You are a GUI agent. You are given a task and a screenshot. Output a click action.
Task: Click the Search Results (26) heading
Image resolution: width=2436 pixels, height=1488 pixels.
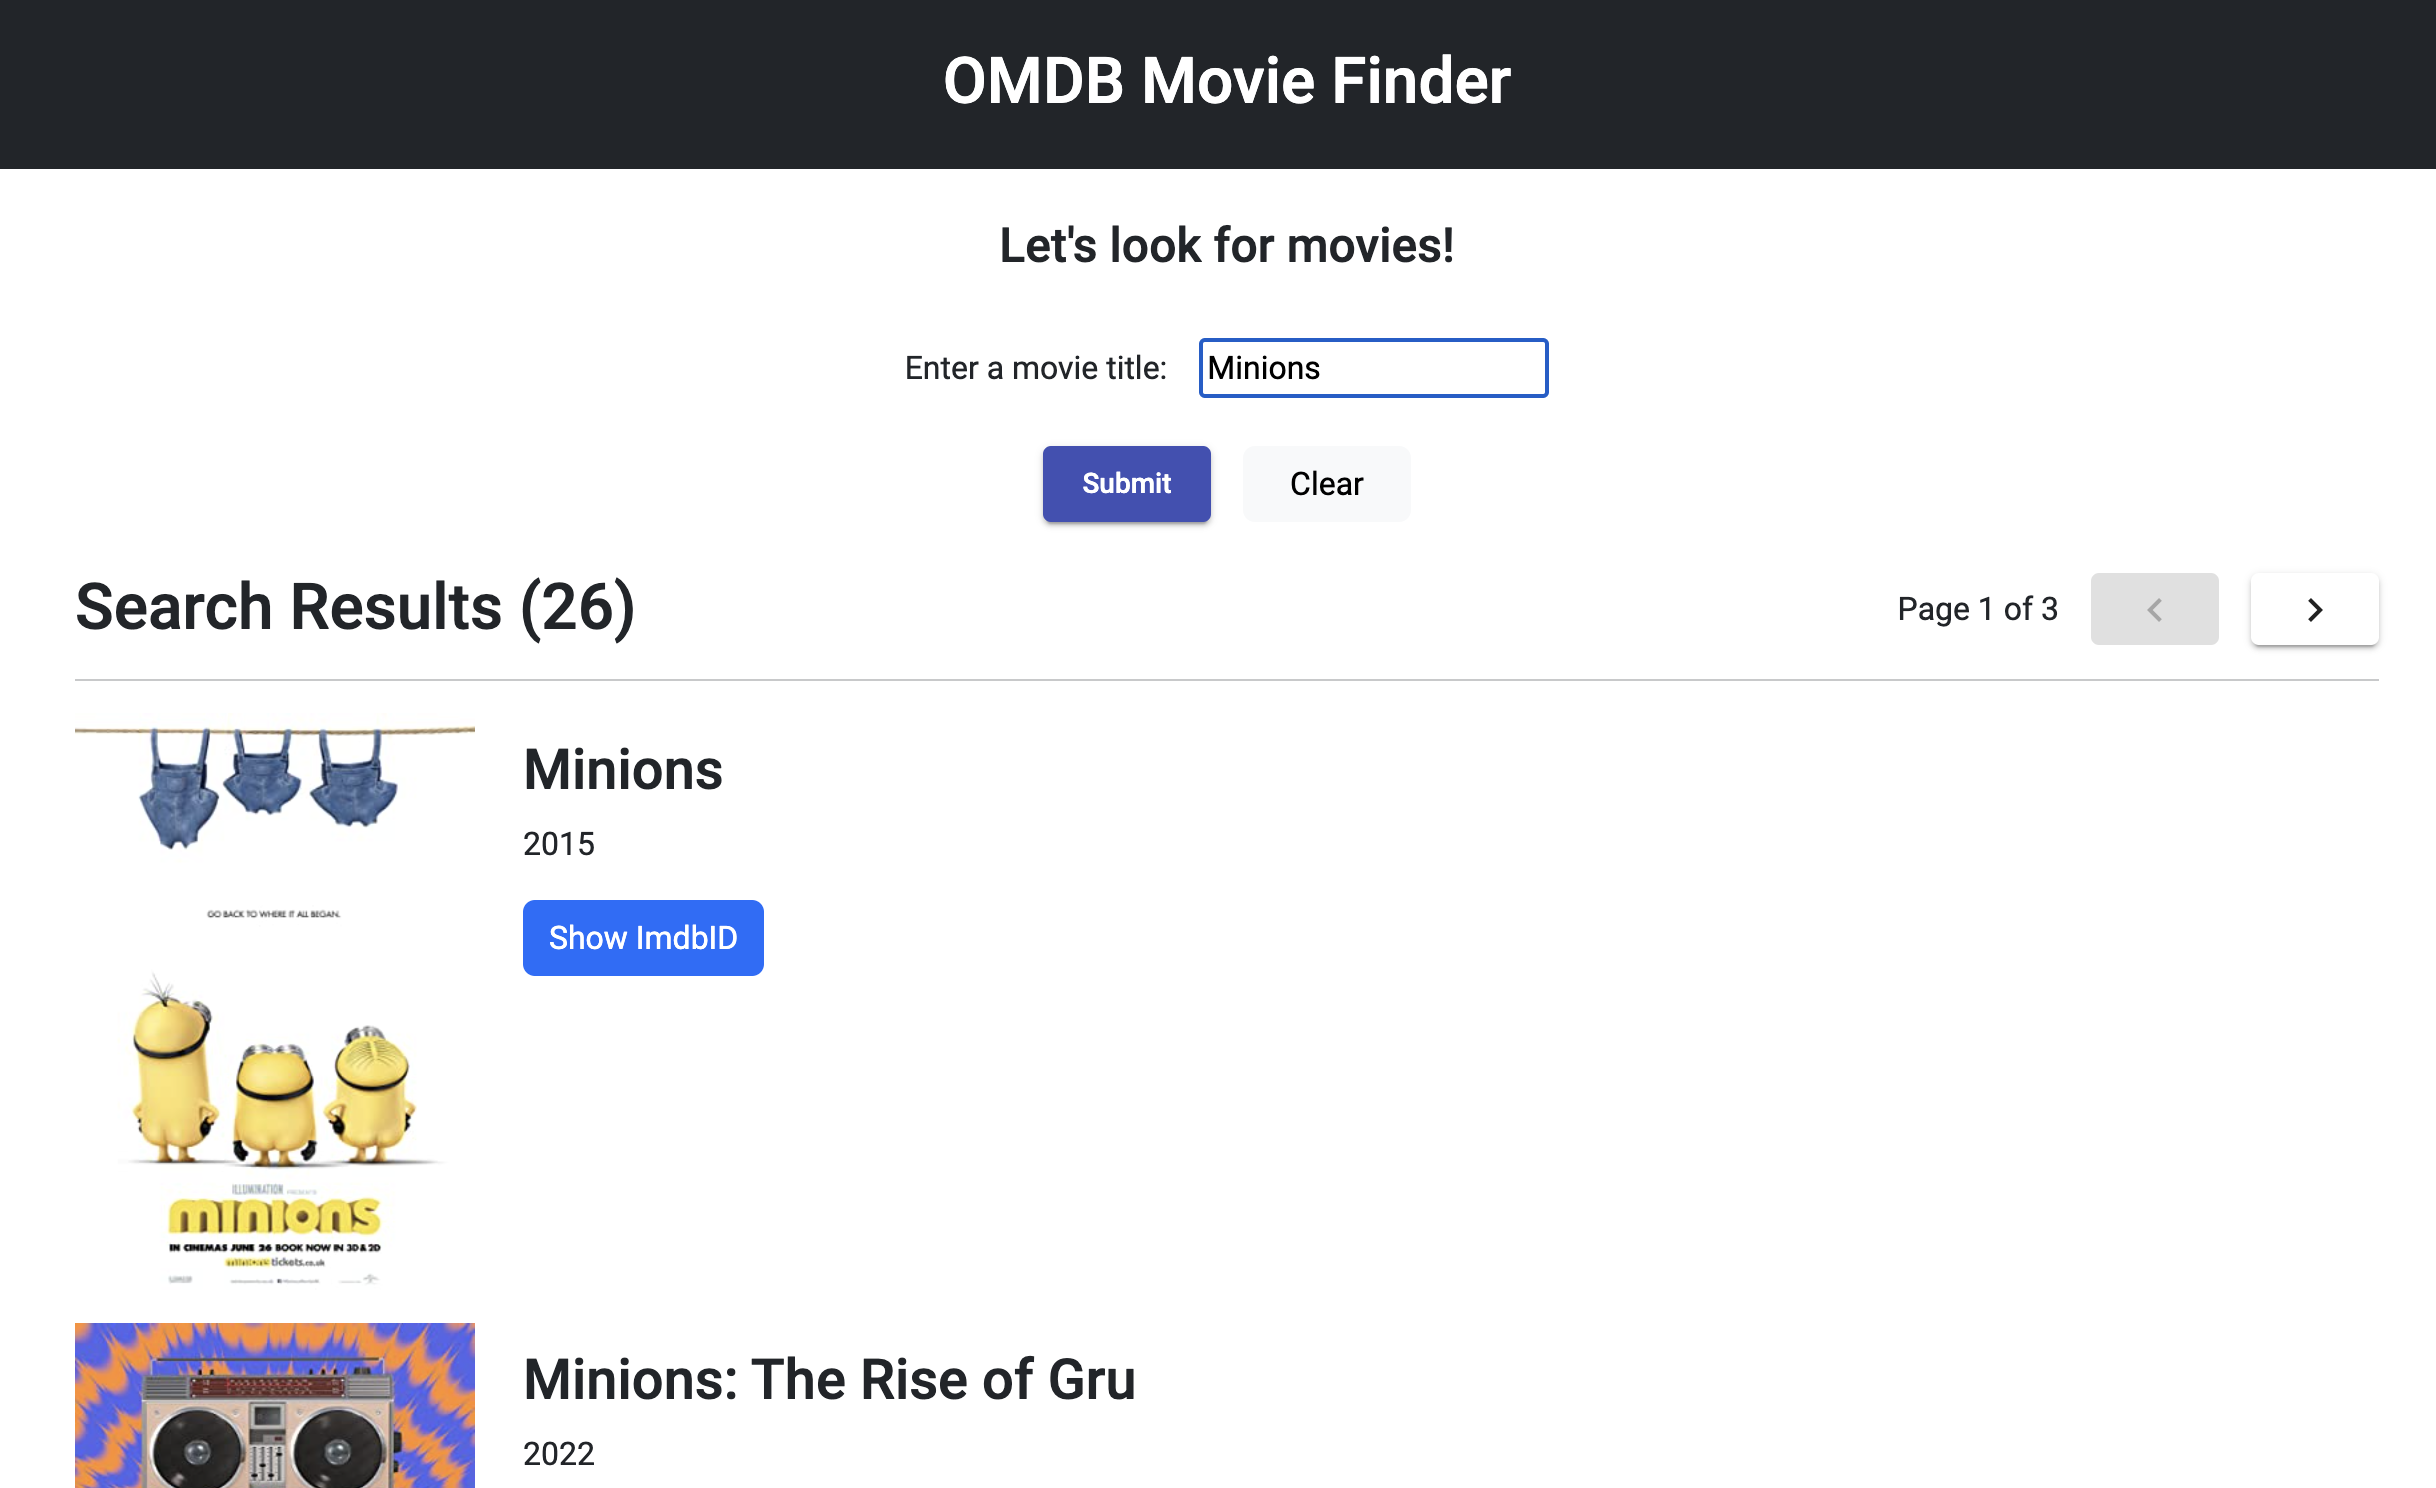(355, 606)
